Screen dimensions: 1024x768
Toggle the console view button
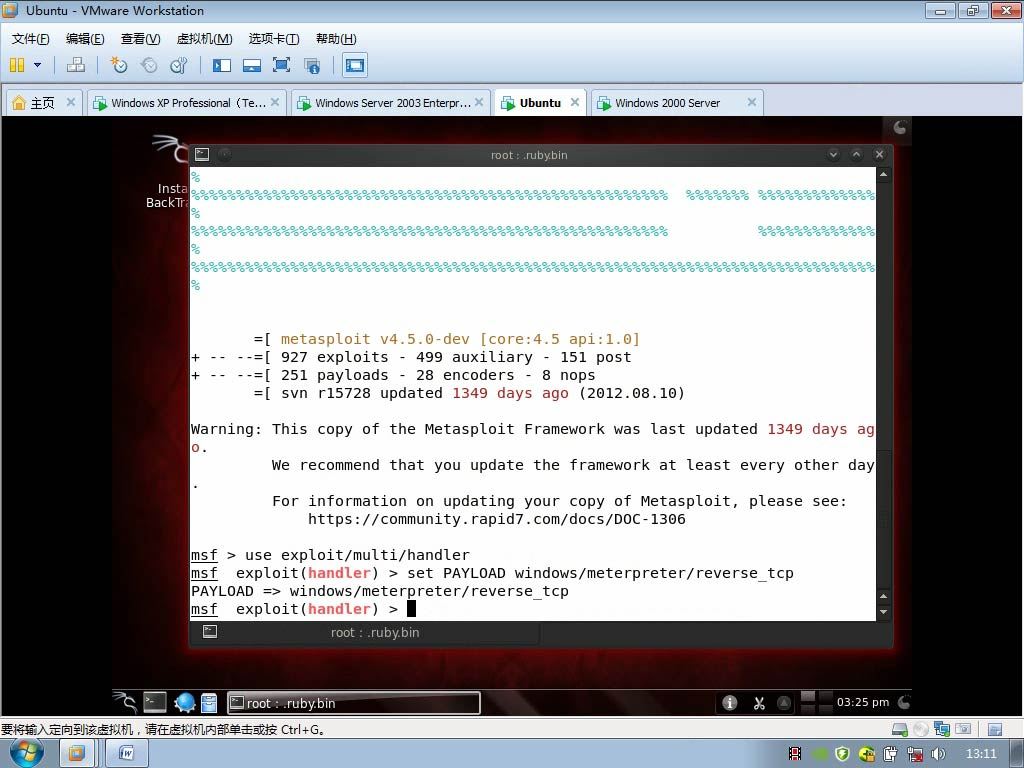click(355, 65)
